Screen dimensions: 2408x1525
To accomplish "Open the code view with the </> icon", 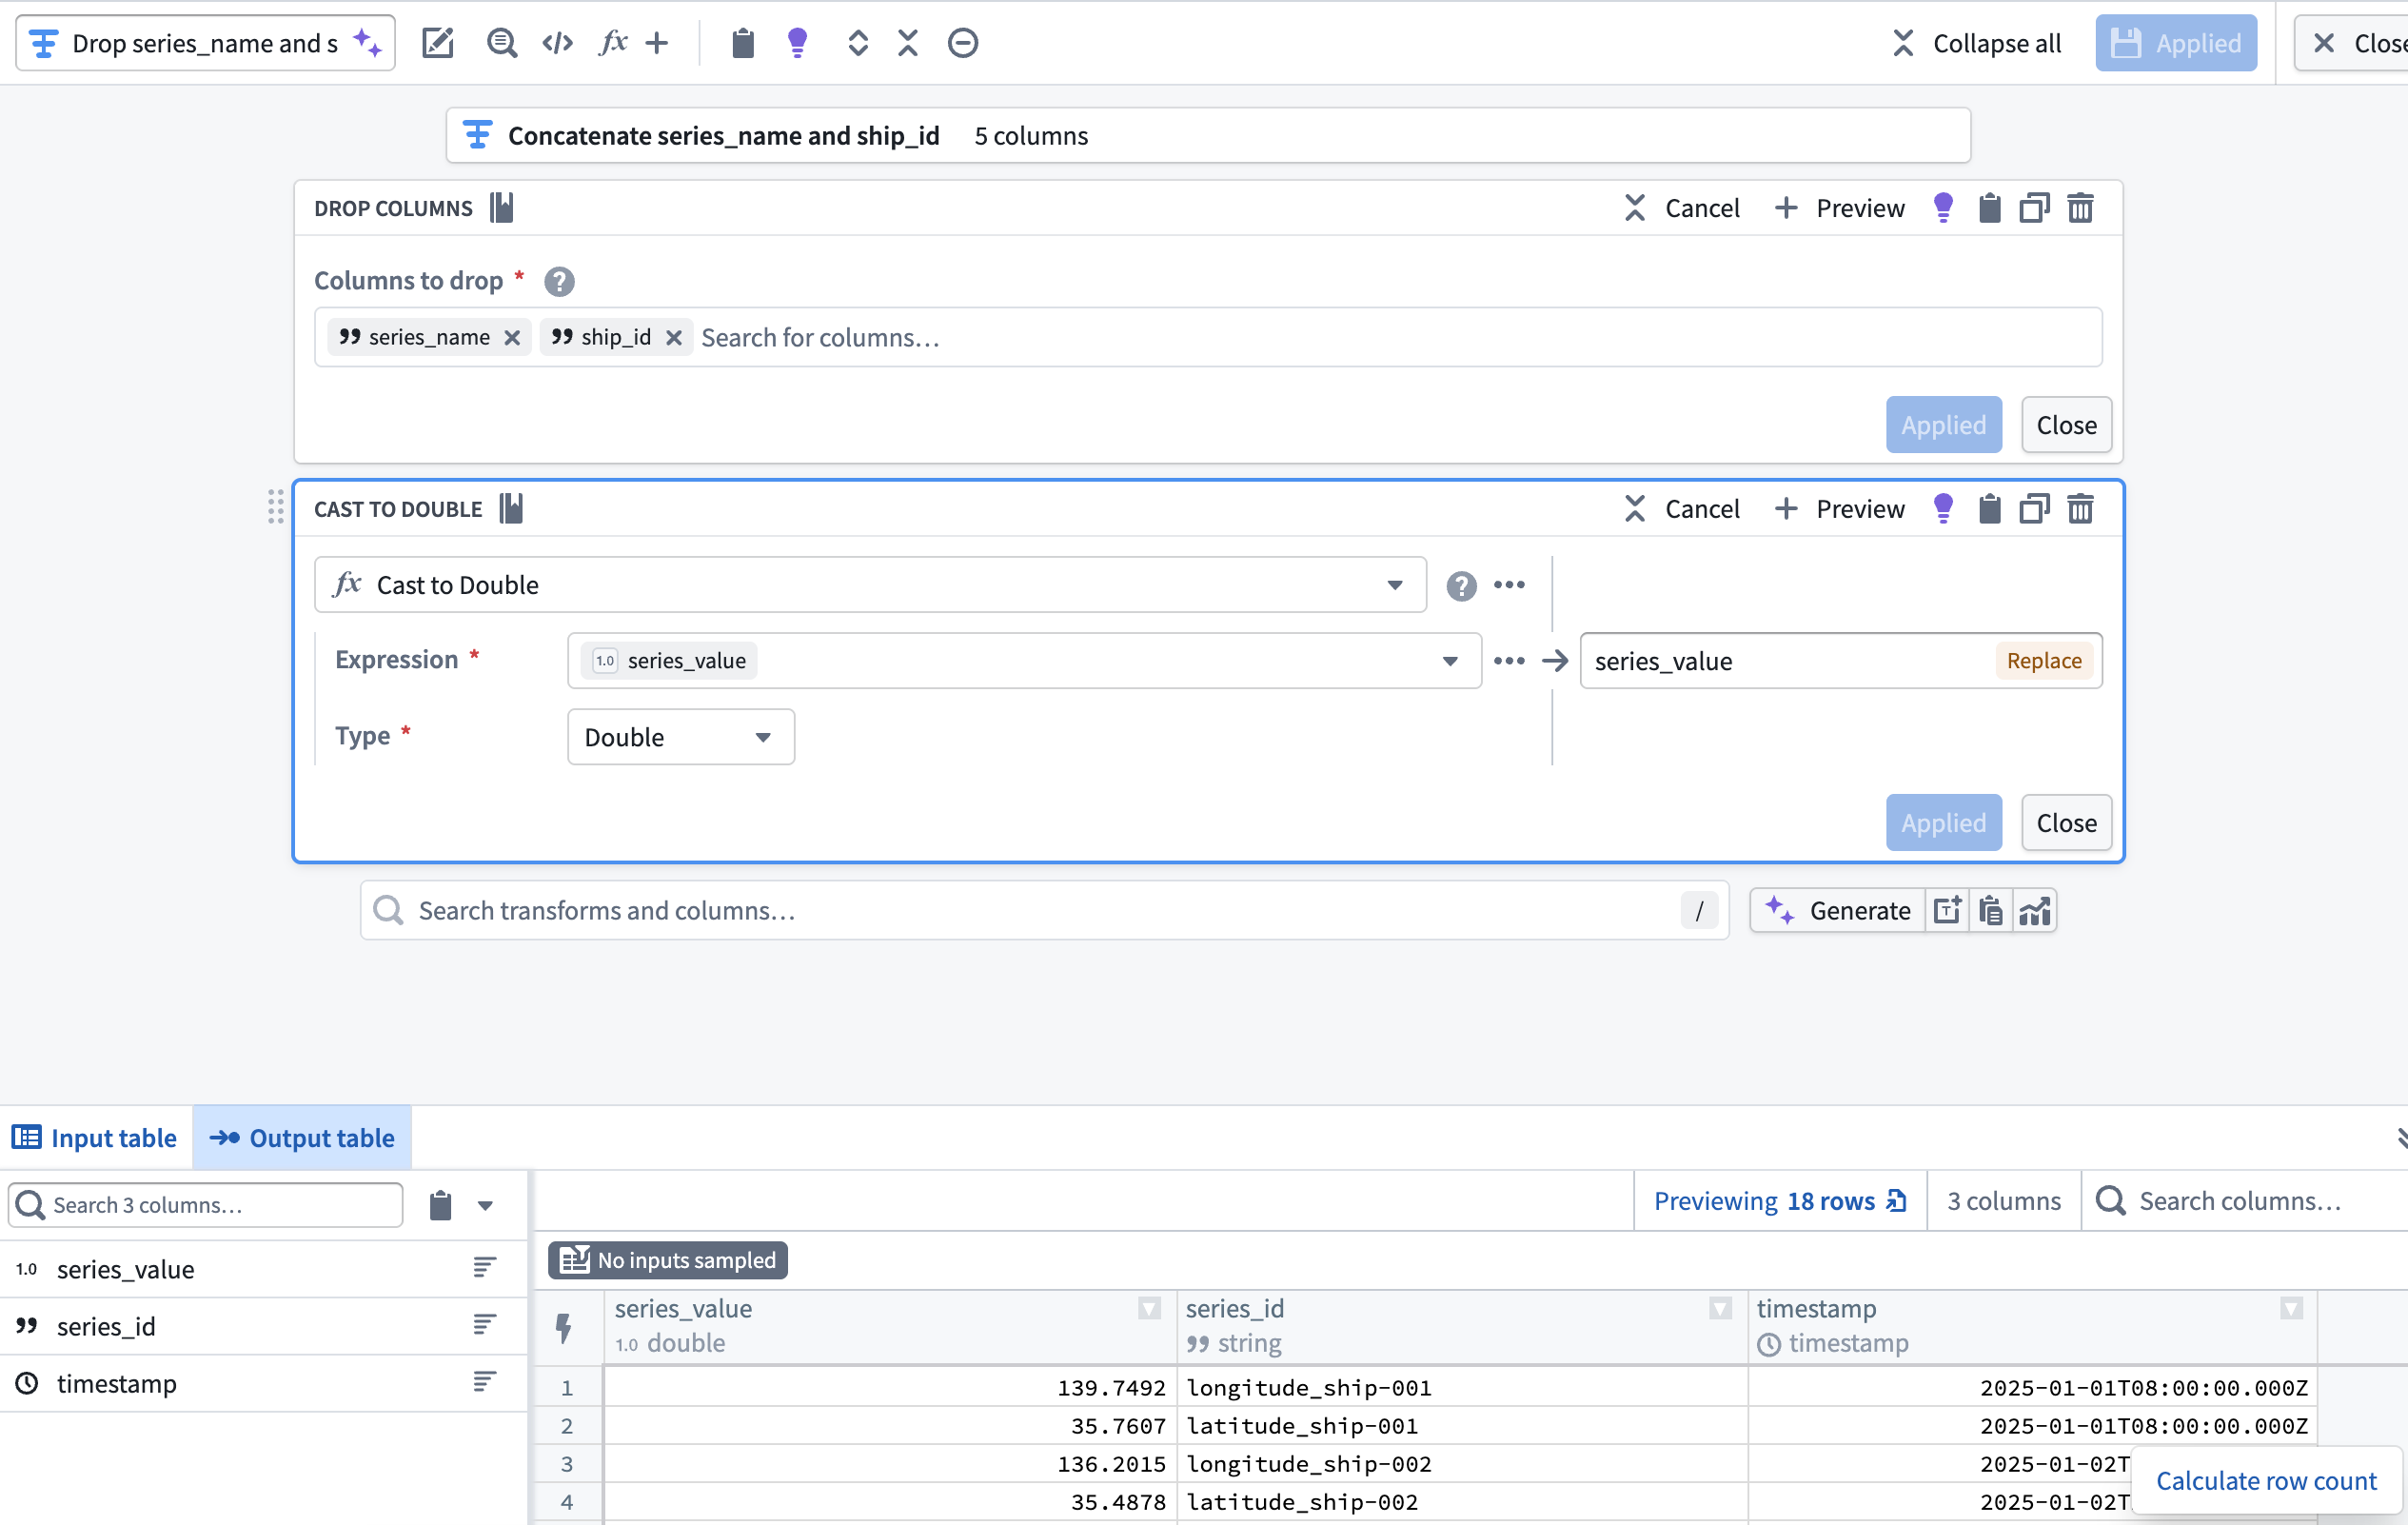I will tap(557, 42).
